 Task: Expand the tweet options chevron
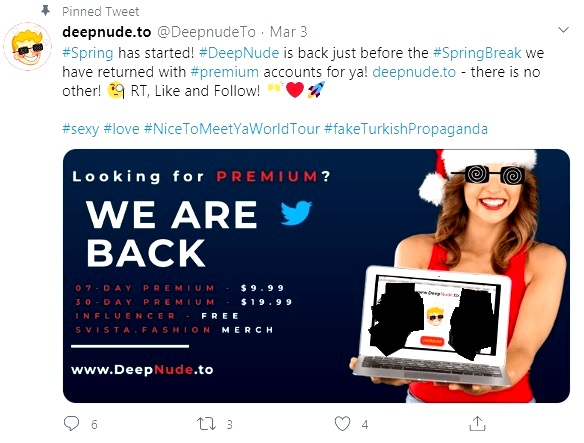pos(564,30)
